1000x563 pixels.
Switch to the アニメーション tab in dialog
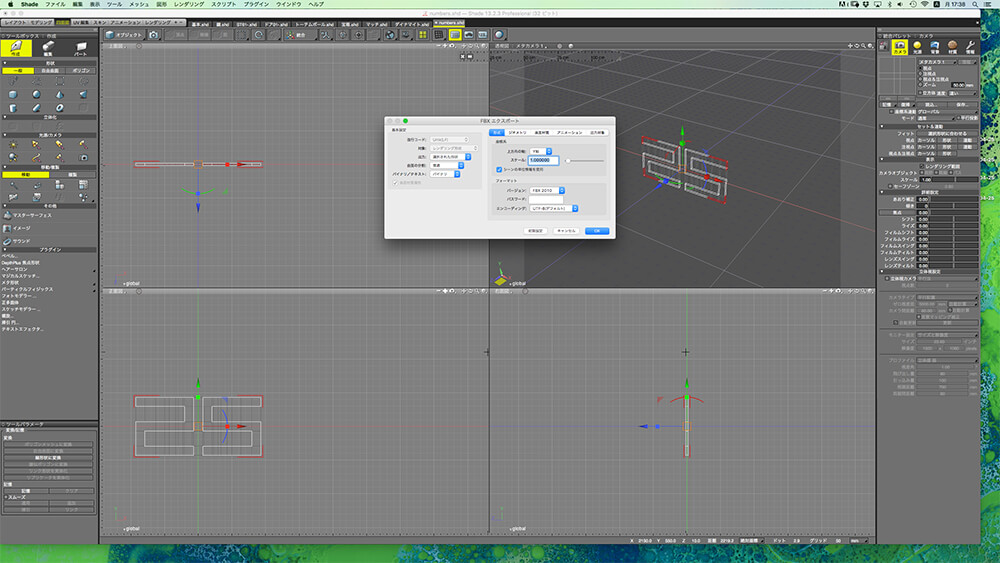[569, 131]
